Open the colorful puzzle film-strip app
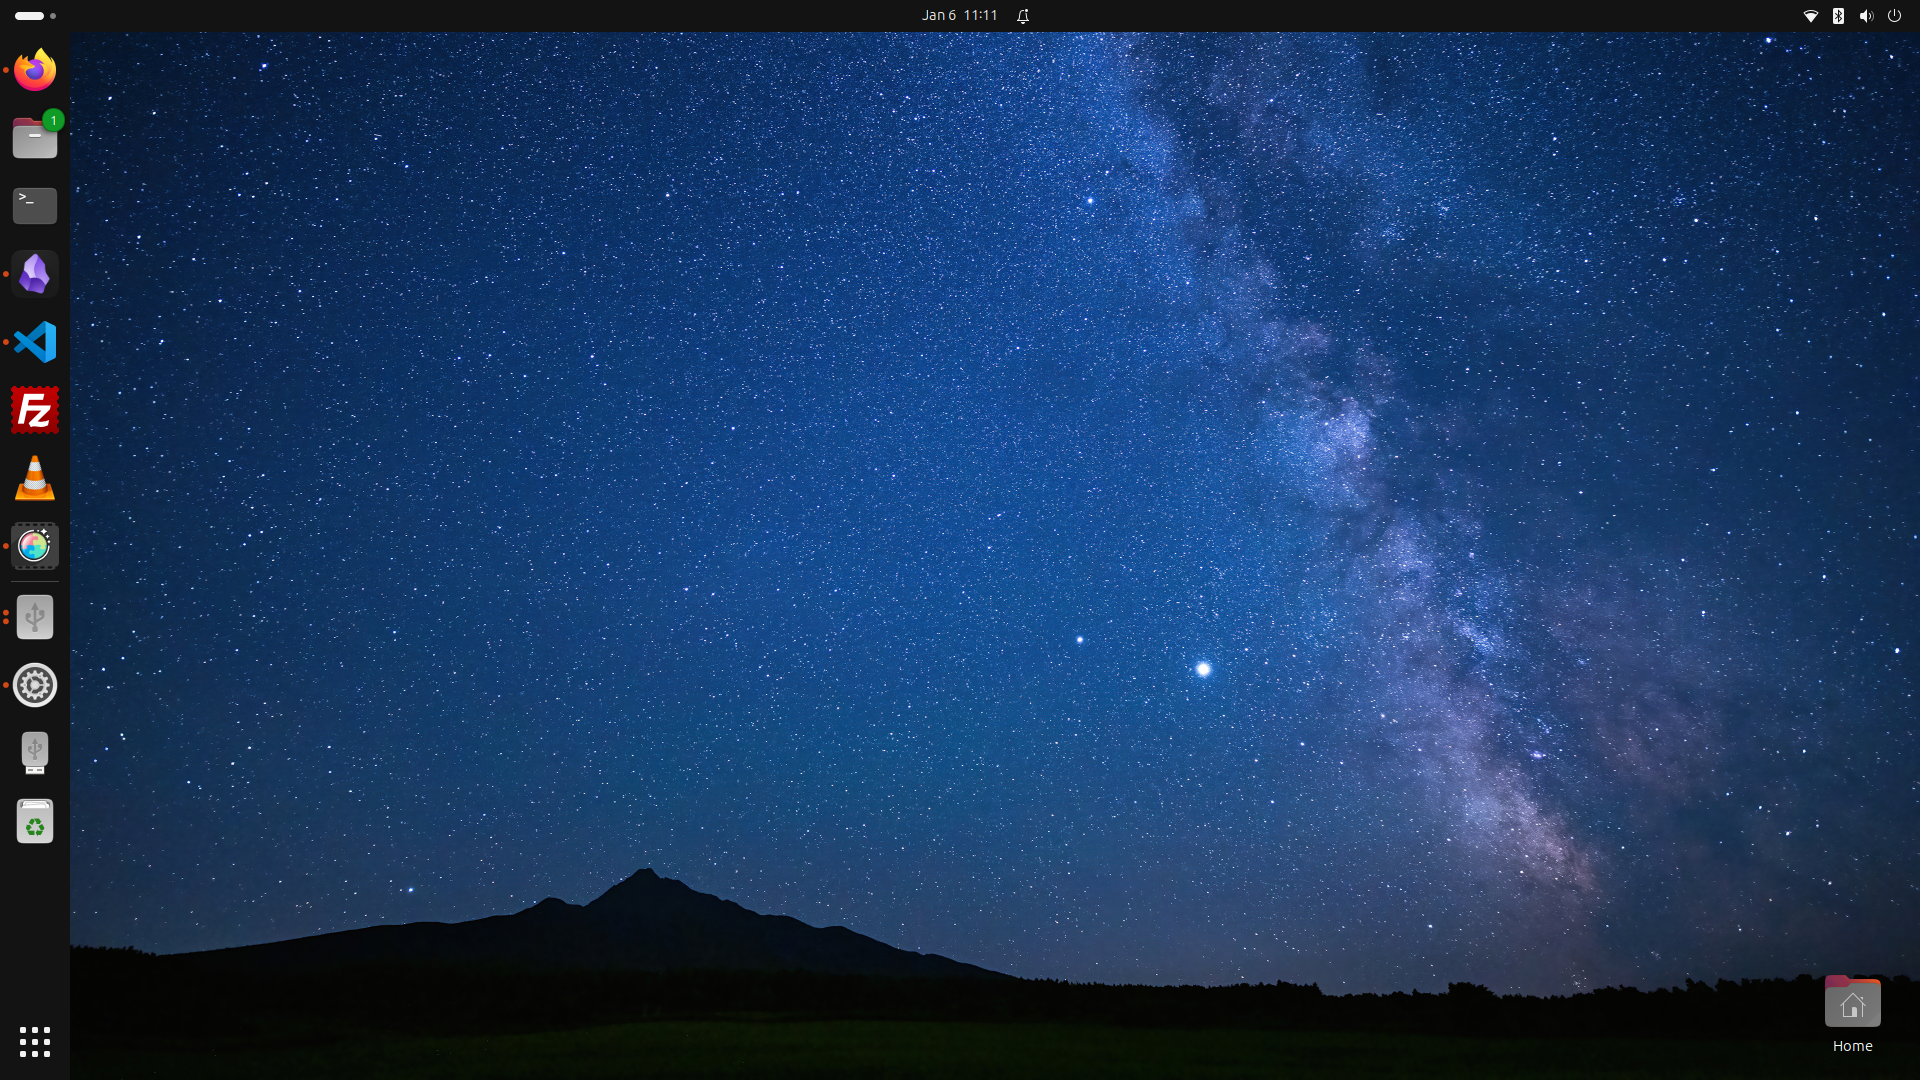Screen dimensions: 1920x1080 35,546
